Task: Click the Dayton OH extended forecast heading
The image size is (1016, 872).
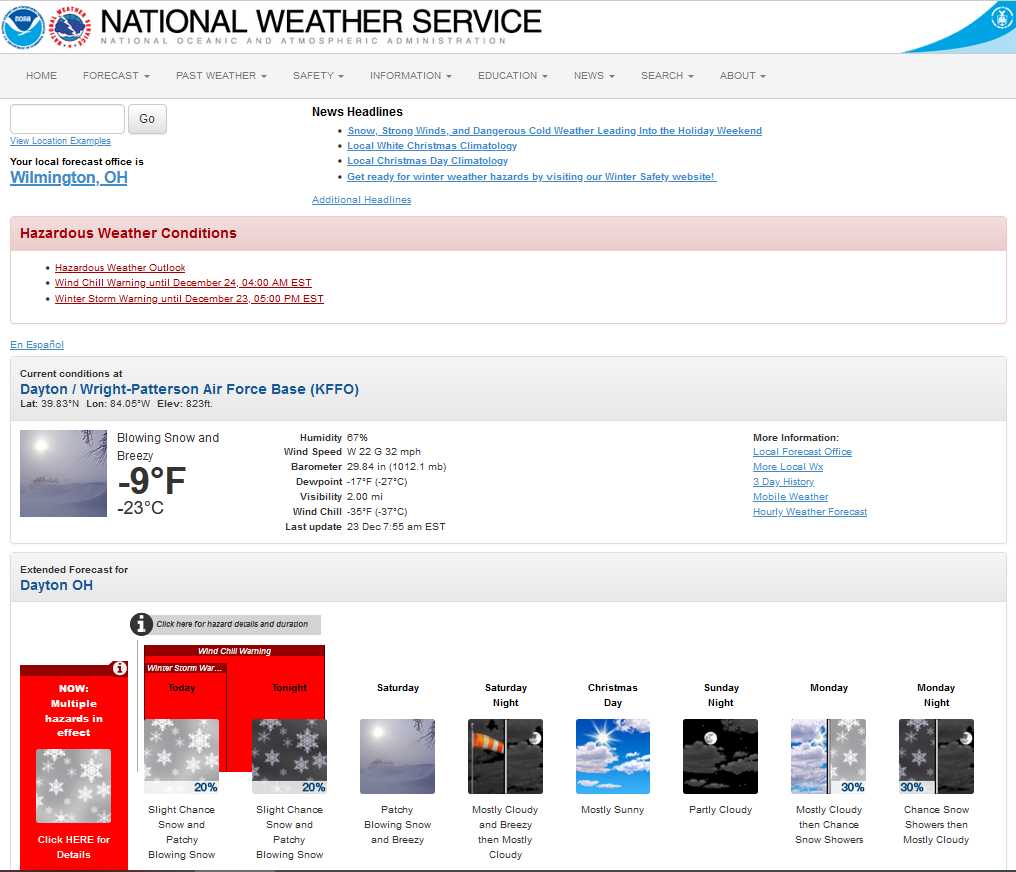Action: (x=56, y=585)
